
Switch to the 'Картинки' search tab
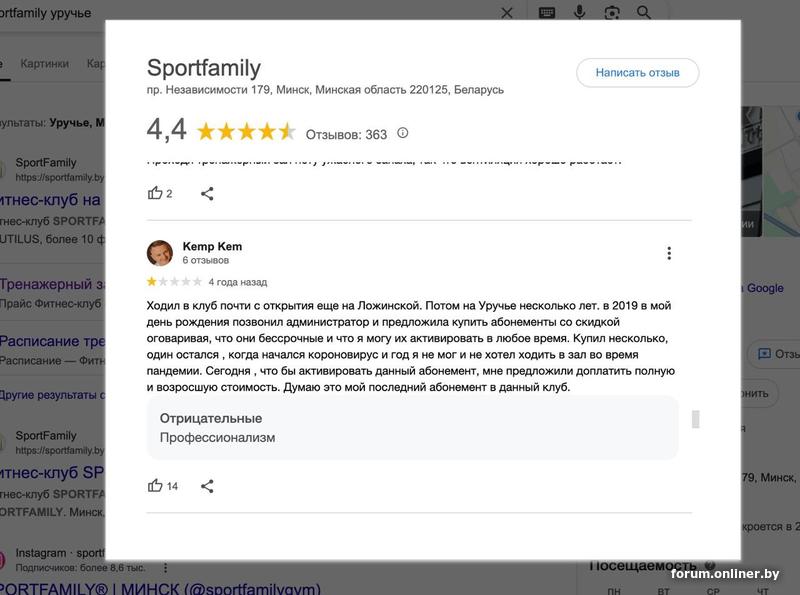45,63
